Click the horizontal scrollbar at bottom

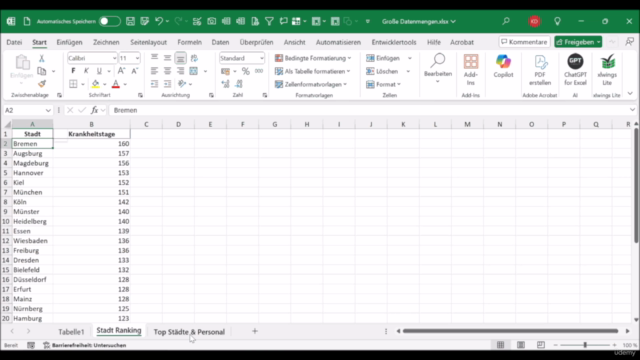pyautogui.click(x=510, y=331)
